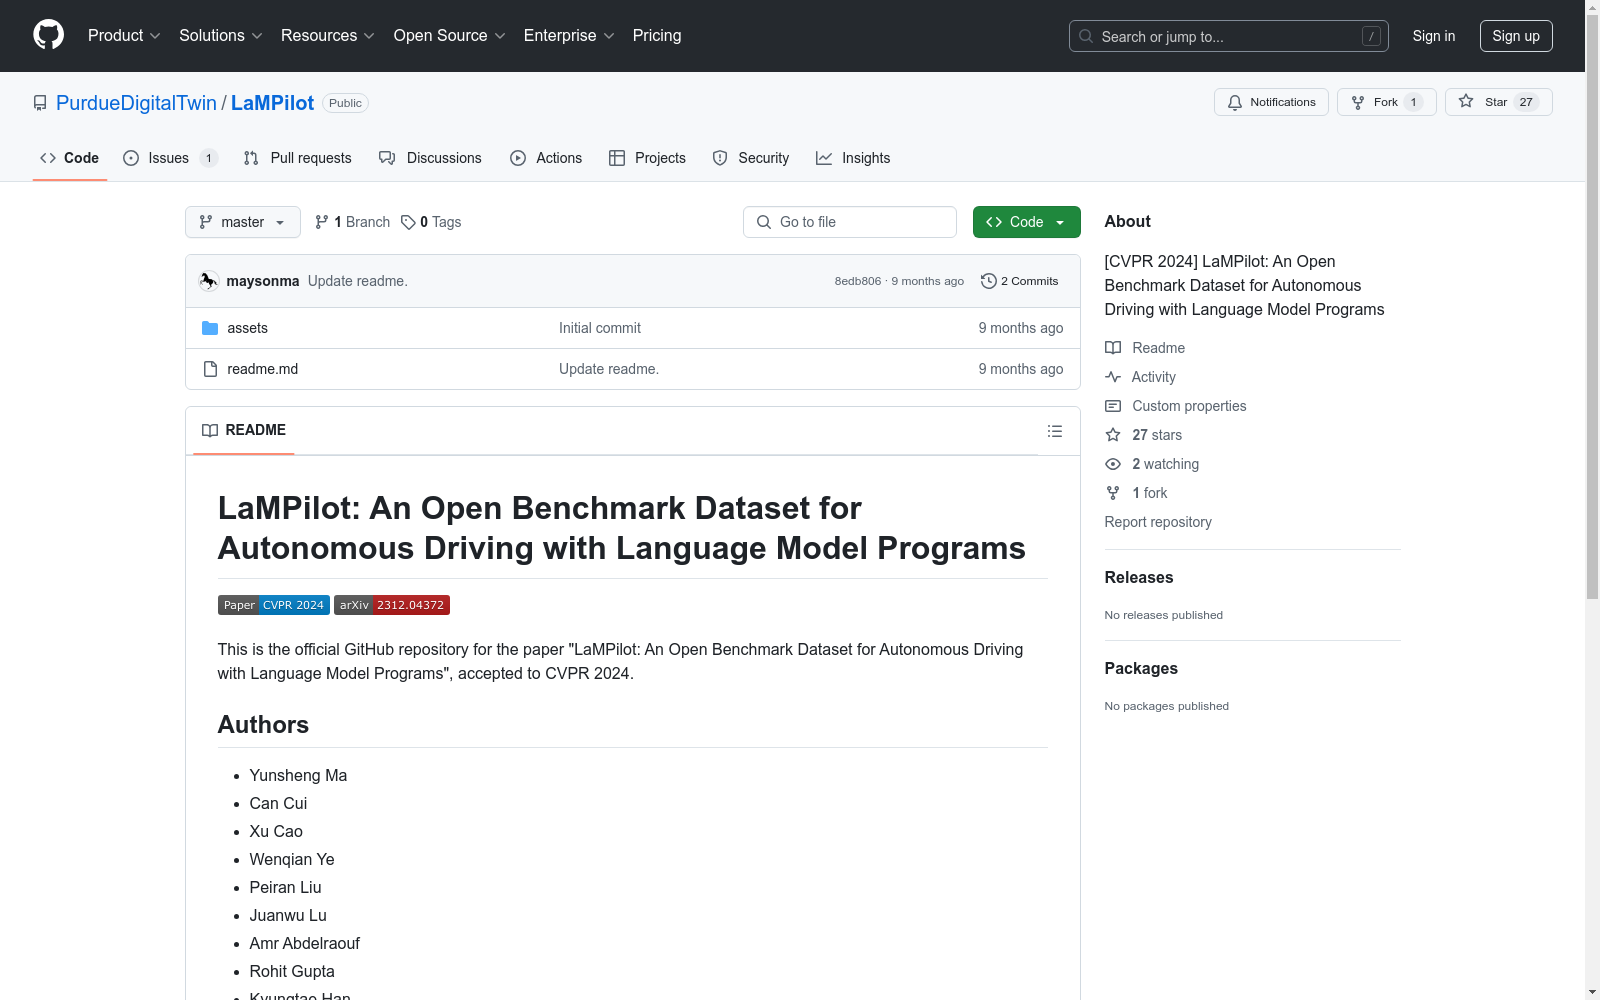1600x1000 pixels.
Task: View the 27 stars link
Action: (1144, 435)
